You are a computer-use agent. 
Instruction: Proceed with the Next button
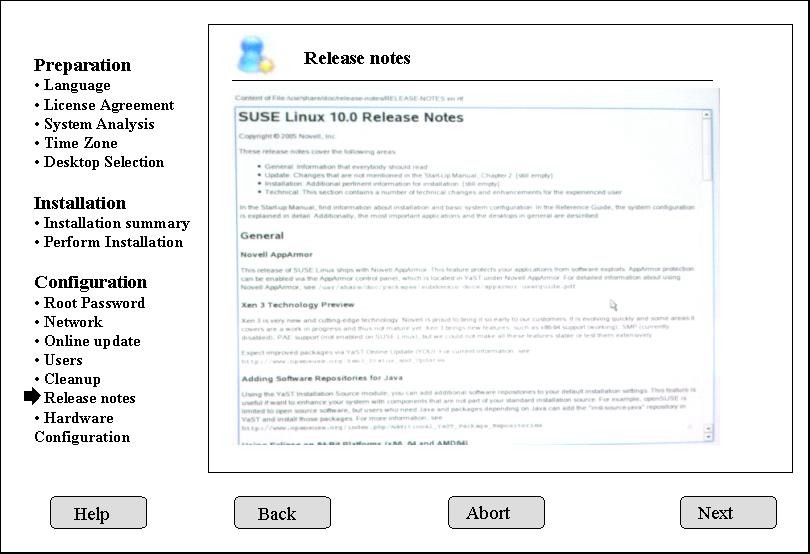(728, 513)
